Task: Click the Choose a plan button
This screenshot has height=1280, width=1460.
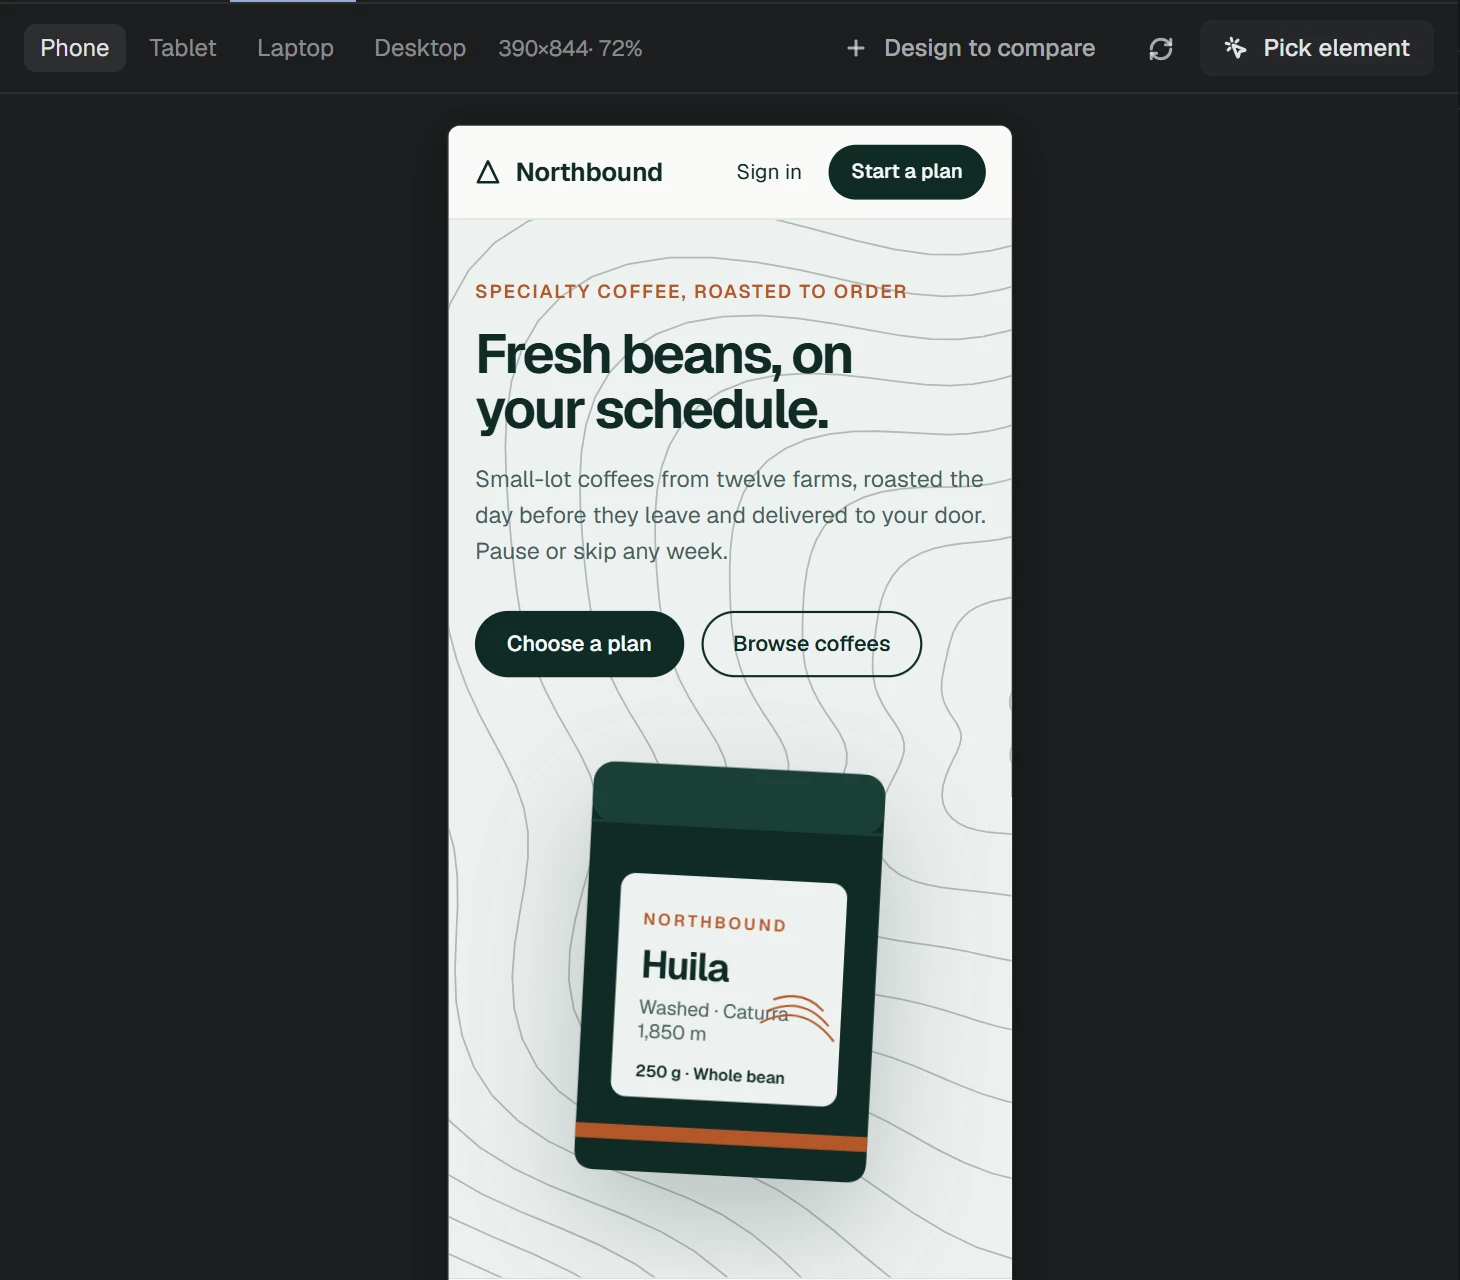Action: (579, 644)
